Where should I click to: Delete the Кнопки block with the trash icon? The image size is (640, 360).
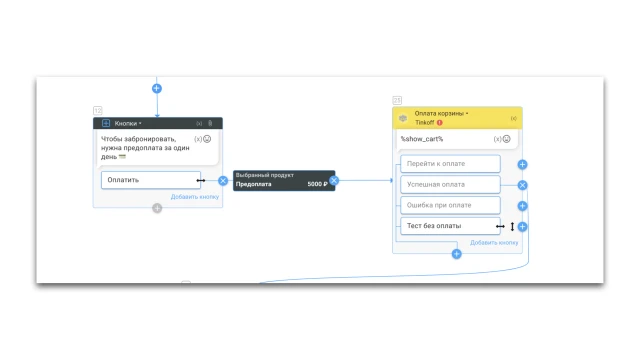[x=210, y=123]
